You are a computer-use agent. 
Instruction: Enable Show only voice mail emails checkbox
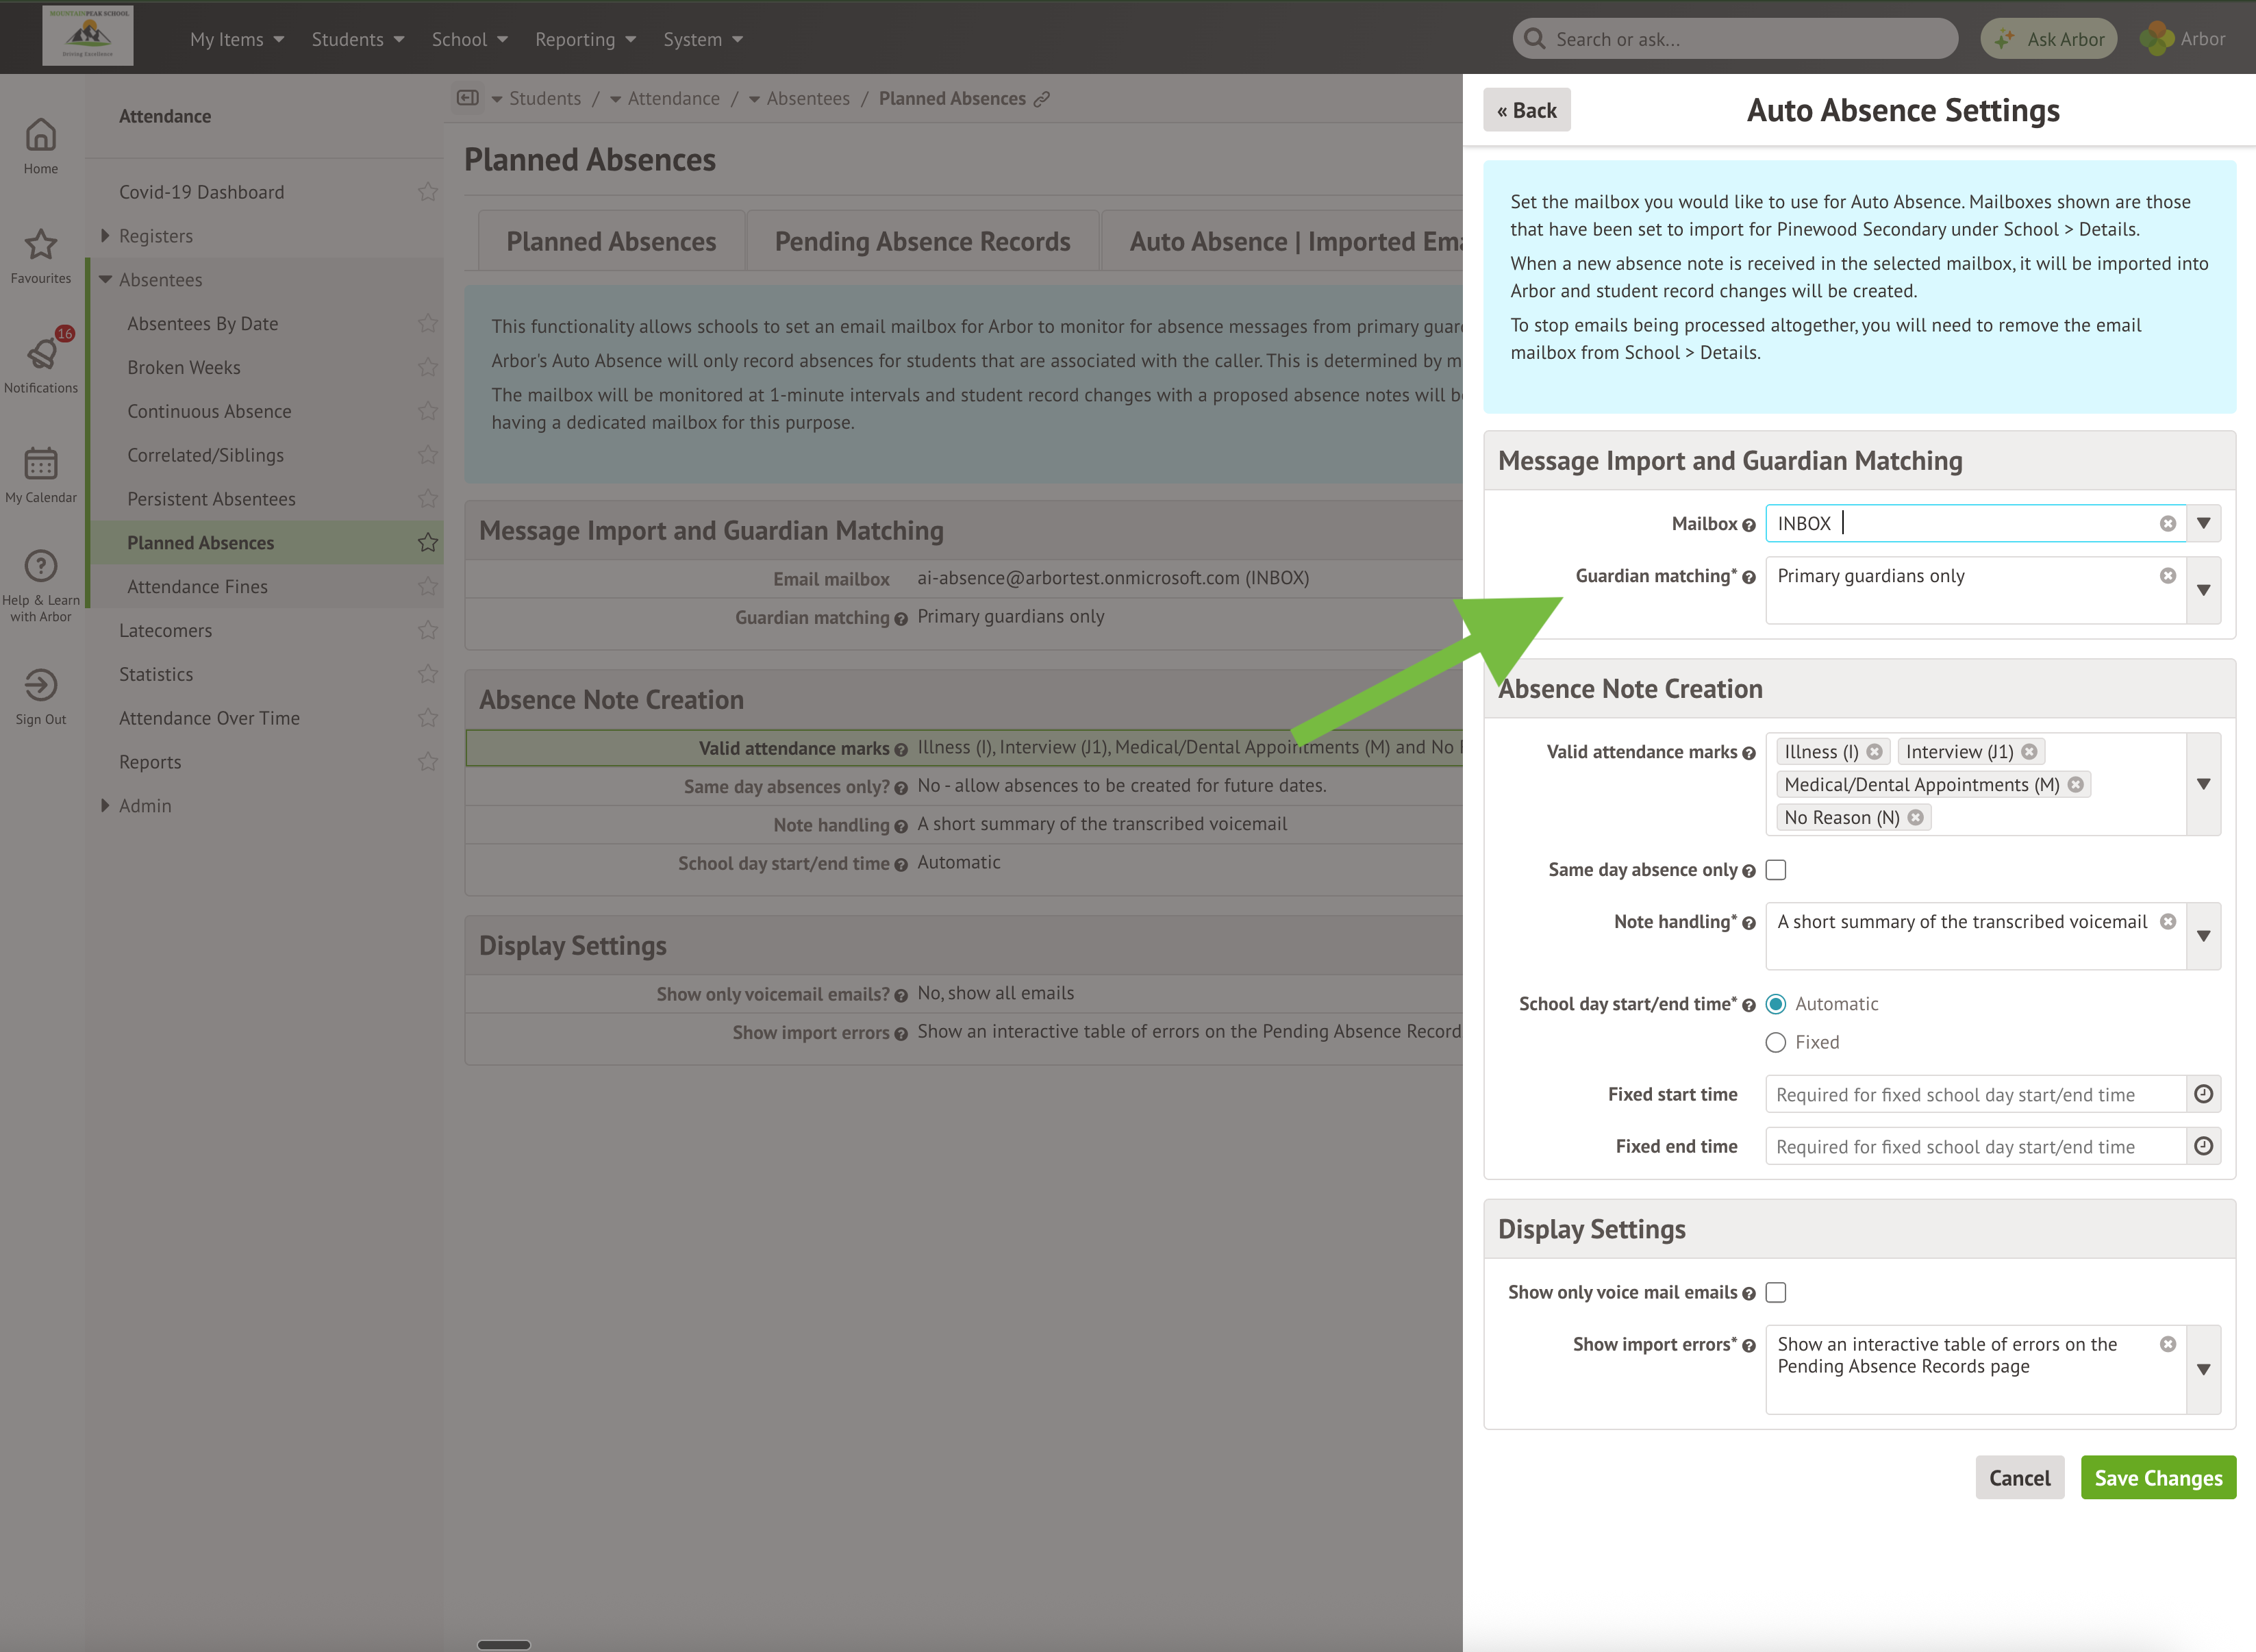(x=1776, y=1293)
